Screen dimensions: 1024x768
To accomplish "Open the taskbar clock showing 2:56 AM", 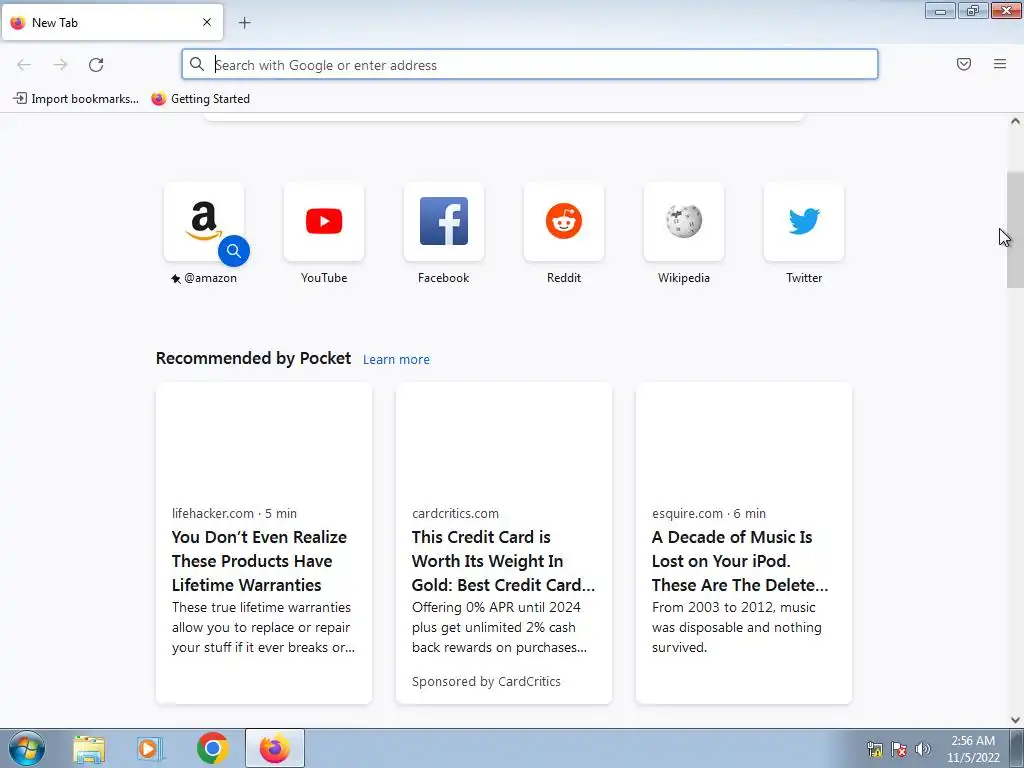I will click(x=973, y=749).
